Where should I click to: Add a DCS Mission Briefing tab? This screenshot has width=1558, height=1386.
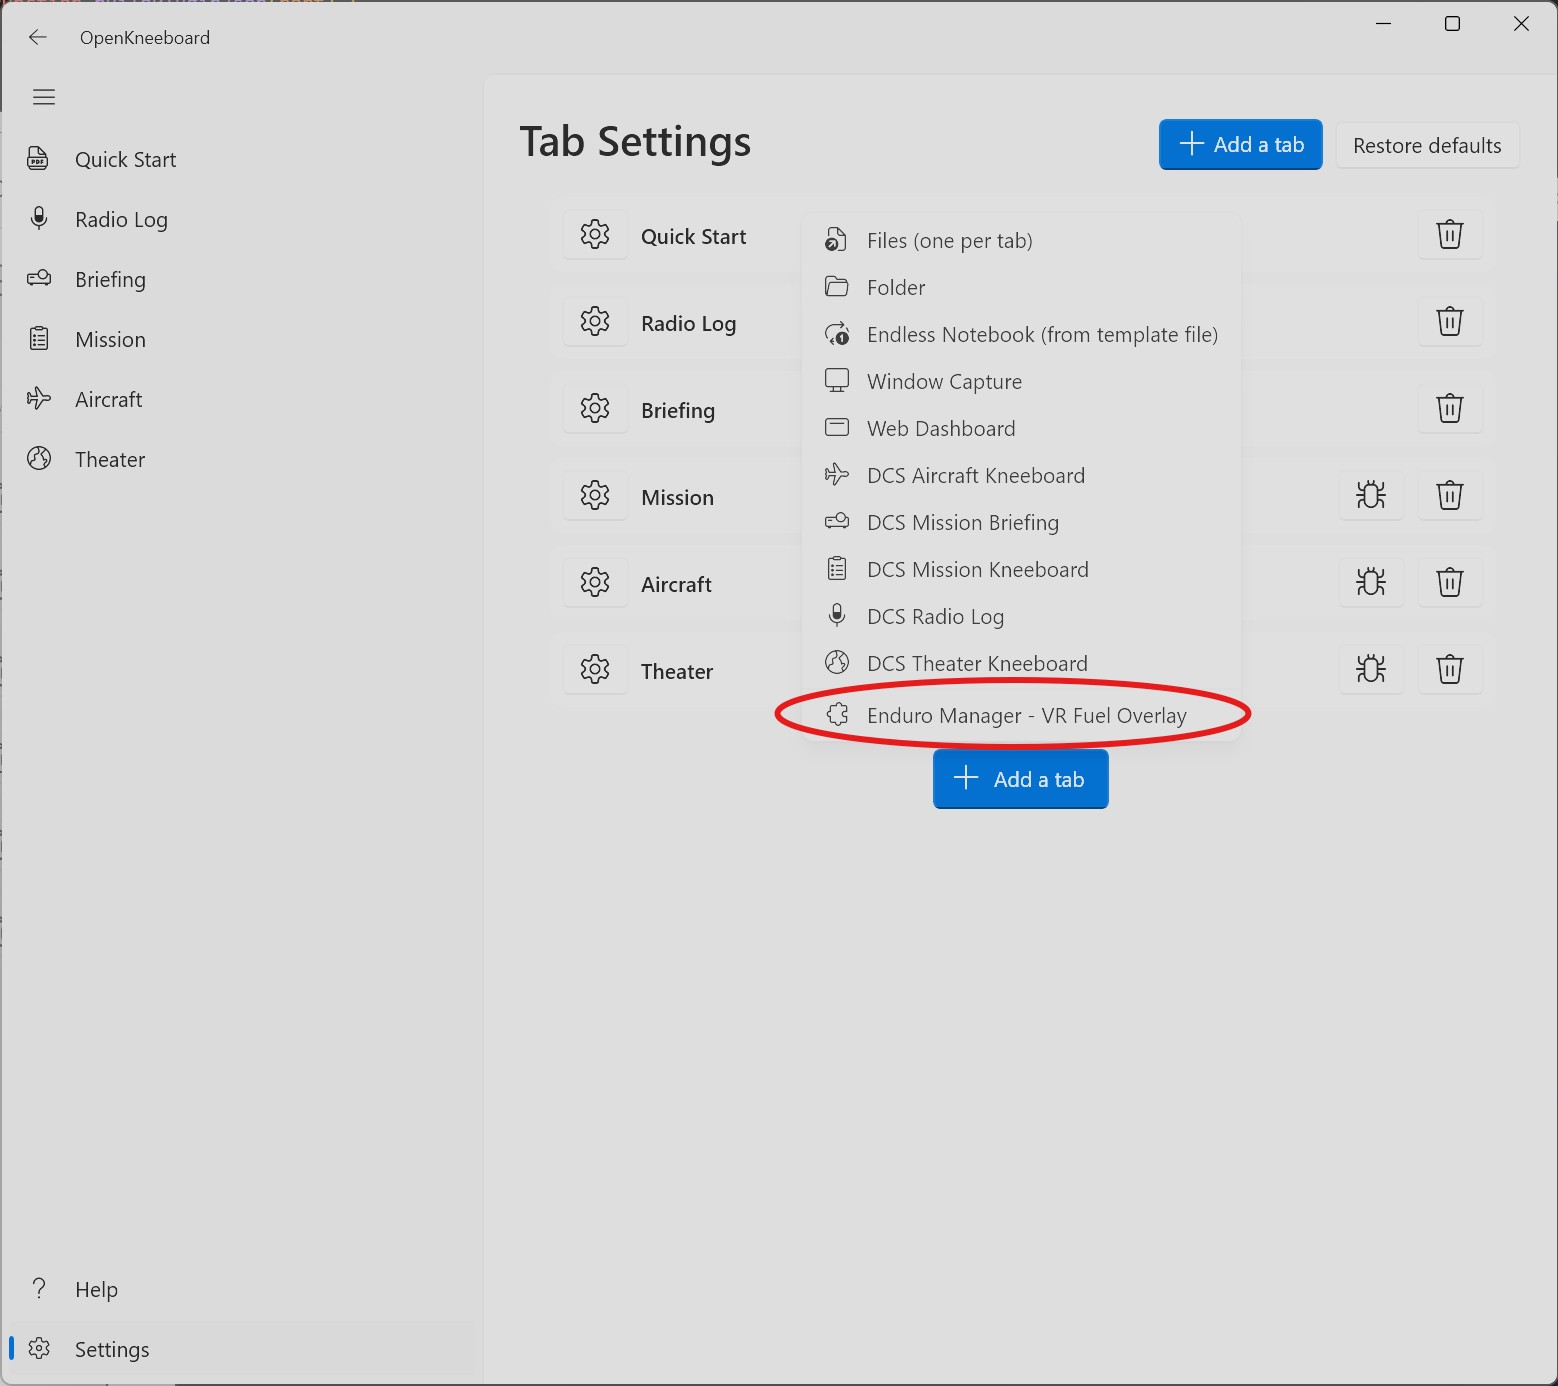point(1021,523)
